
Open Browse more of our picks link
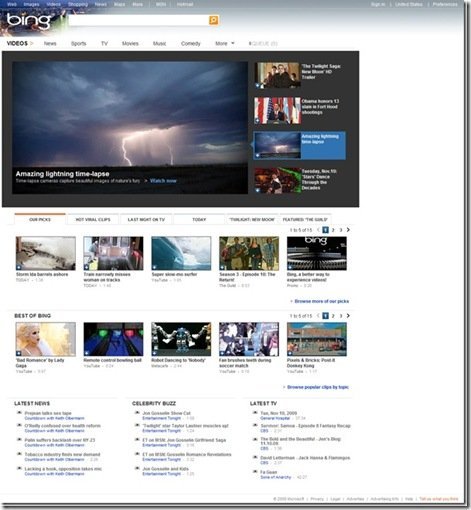point(322,301)
